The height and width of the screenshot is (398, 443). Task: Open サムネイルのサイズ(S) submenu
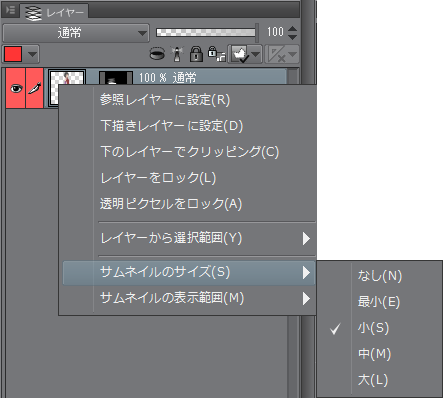189,272
